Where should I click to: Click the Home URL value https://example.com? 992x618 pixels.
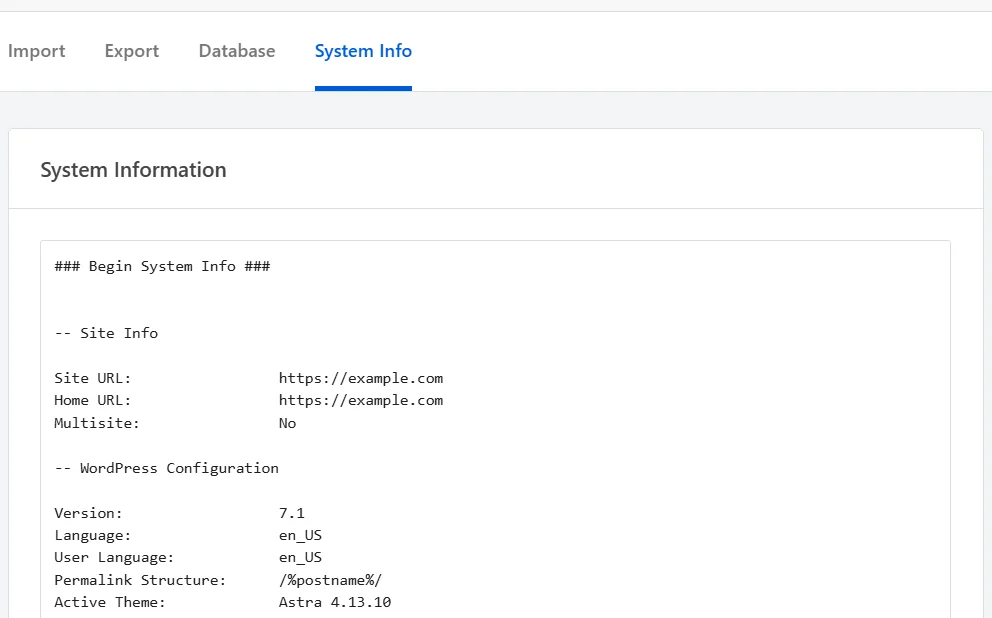click(361, 400)
